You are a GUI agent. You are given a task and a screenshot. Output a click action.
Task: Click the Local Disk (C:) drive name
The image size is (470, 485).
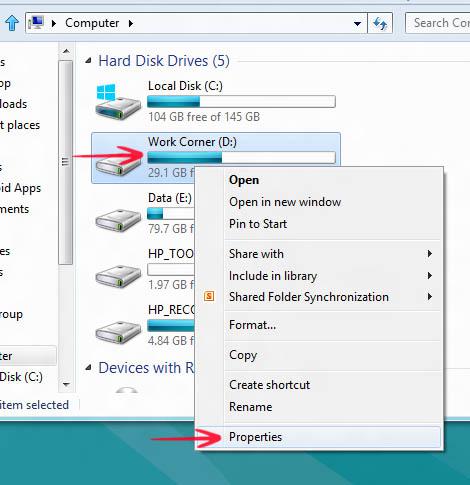point(185,86)
